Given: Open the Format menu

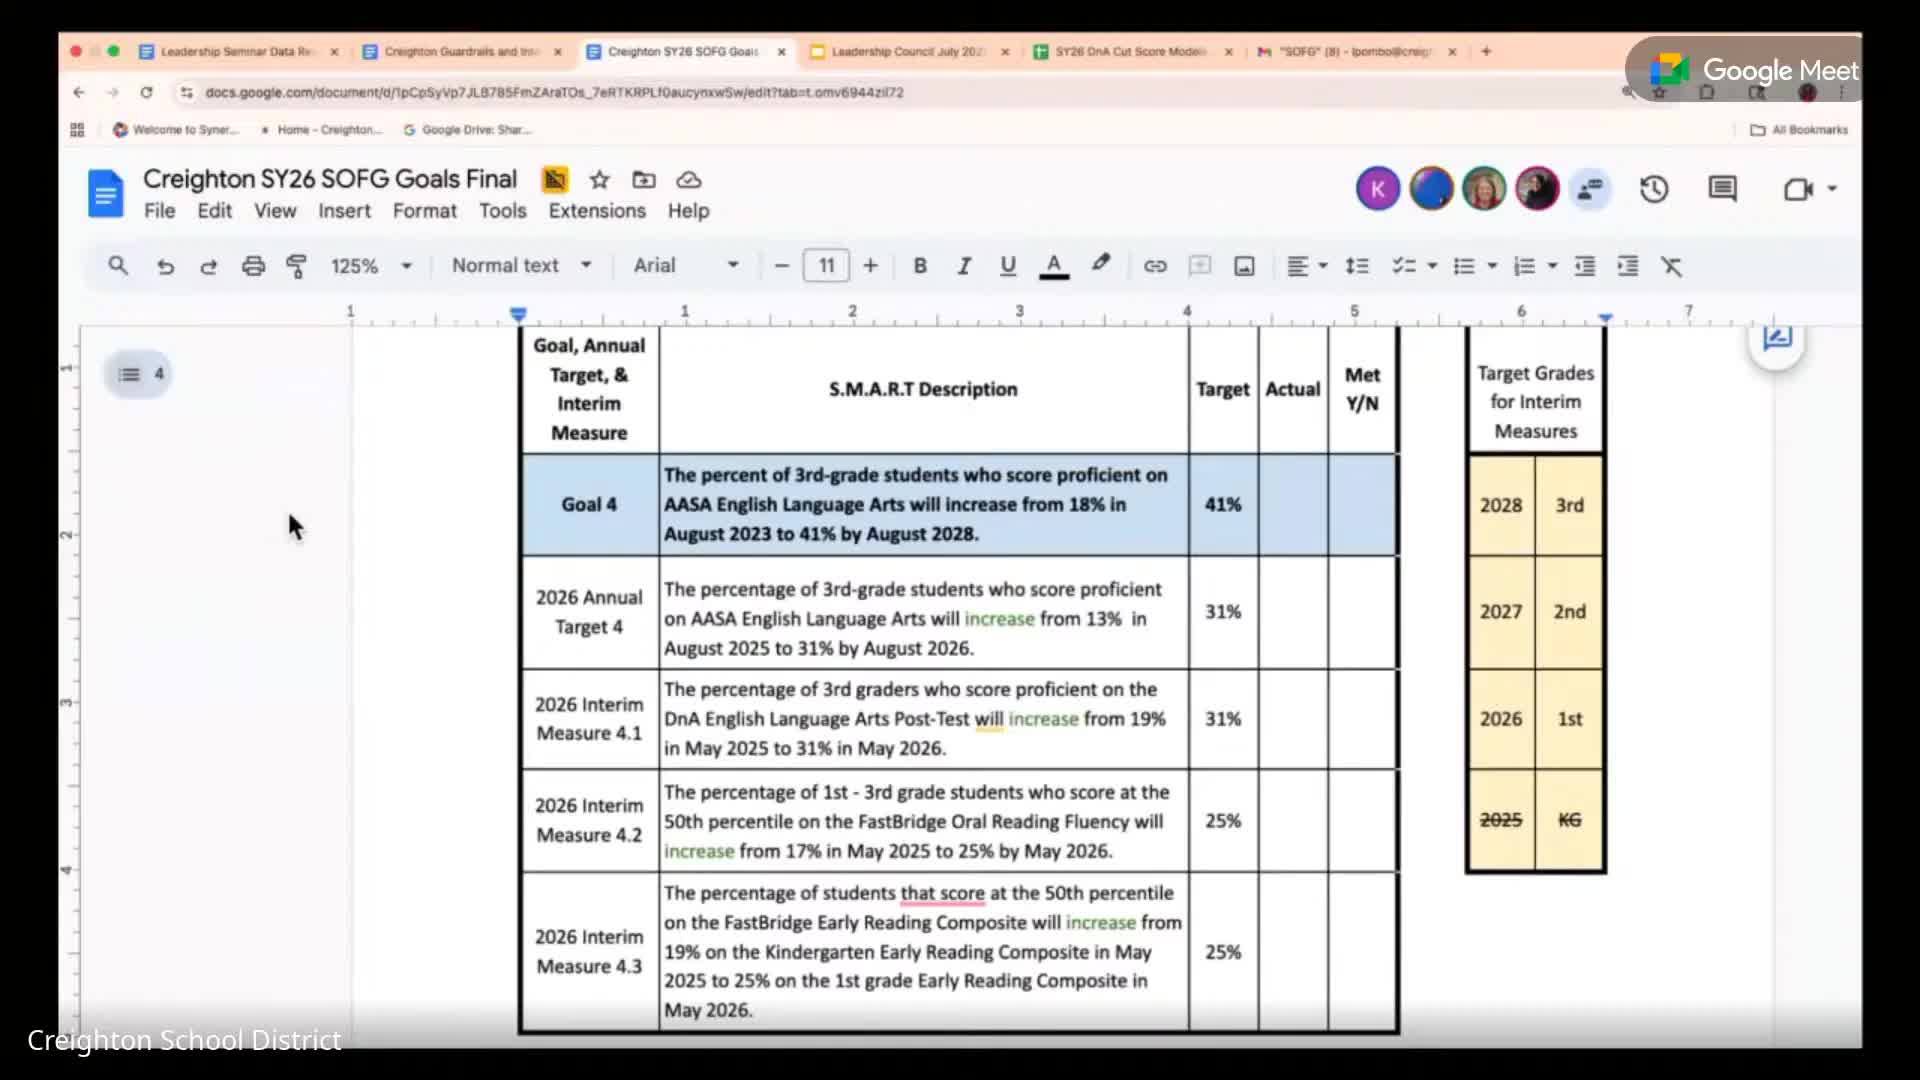Looking at the screenshot, I should 424,211.
